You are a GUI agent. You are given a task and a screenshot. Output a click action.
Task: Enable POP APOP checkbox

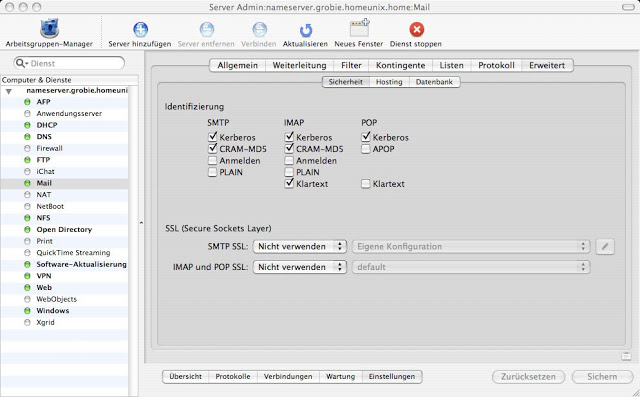click(366, 149)
